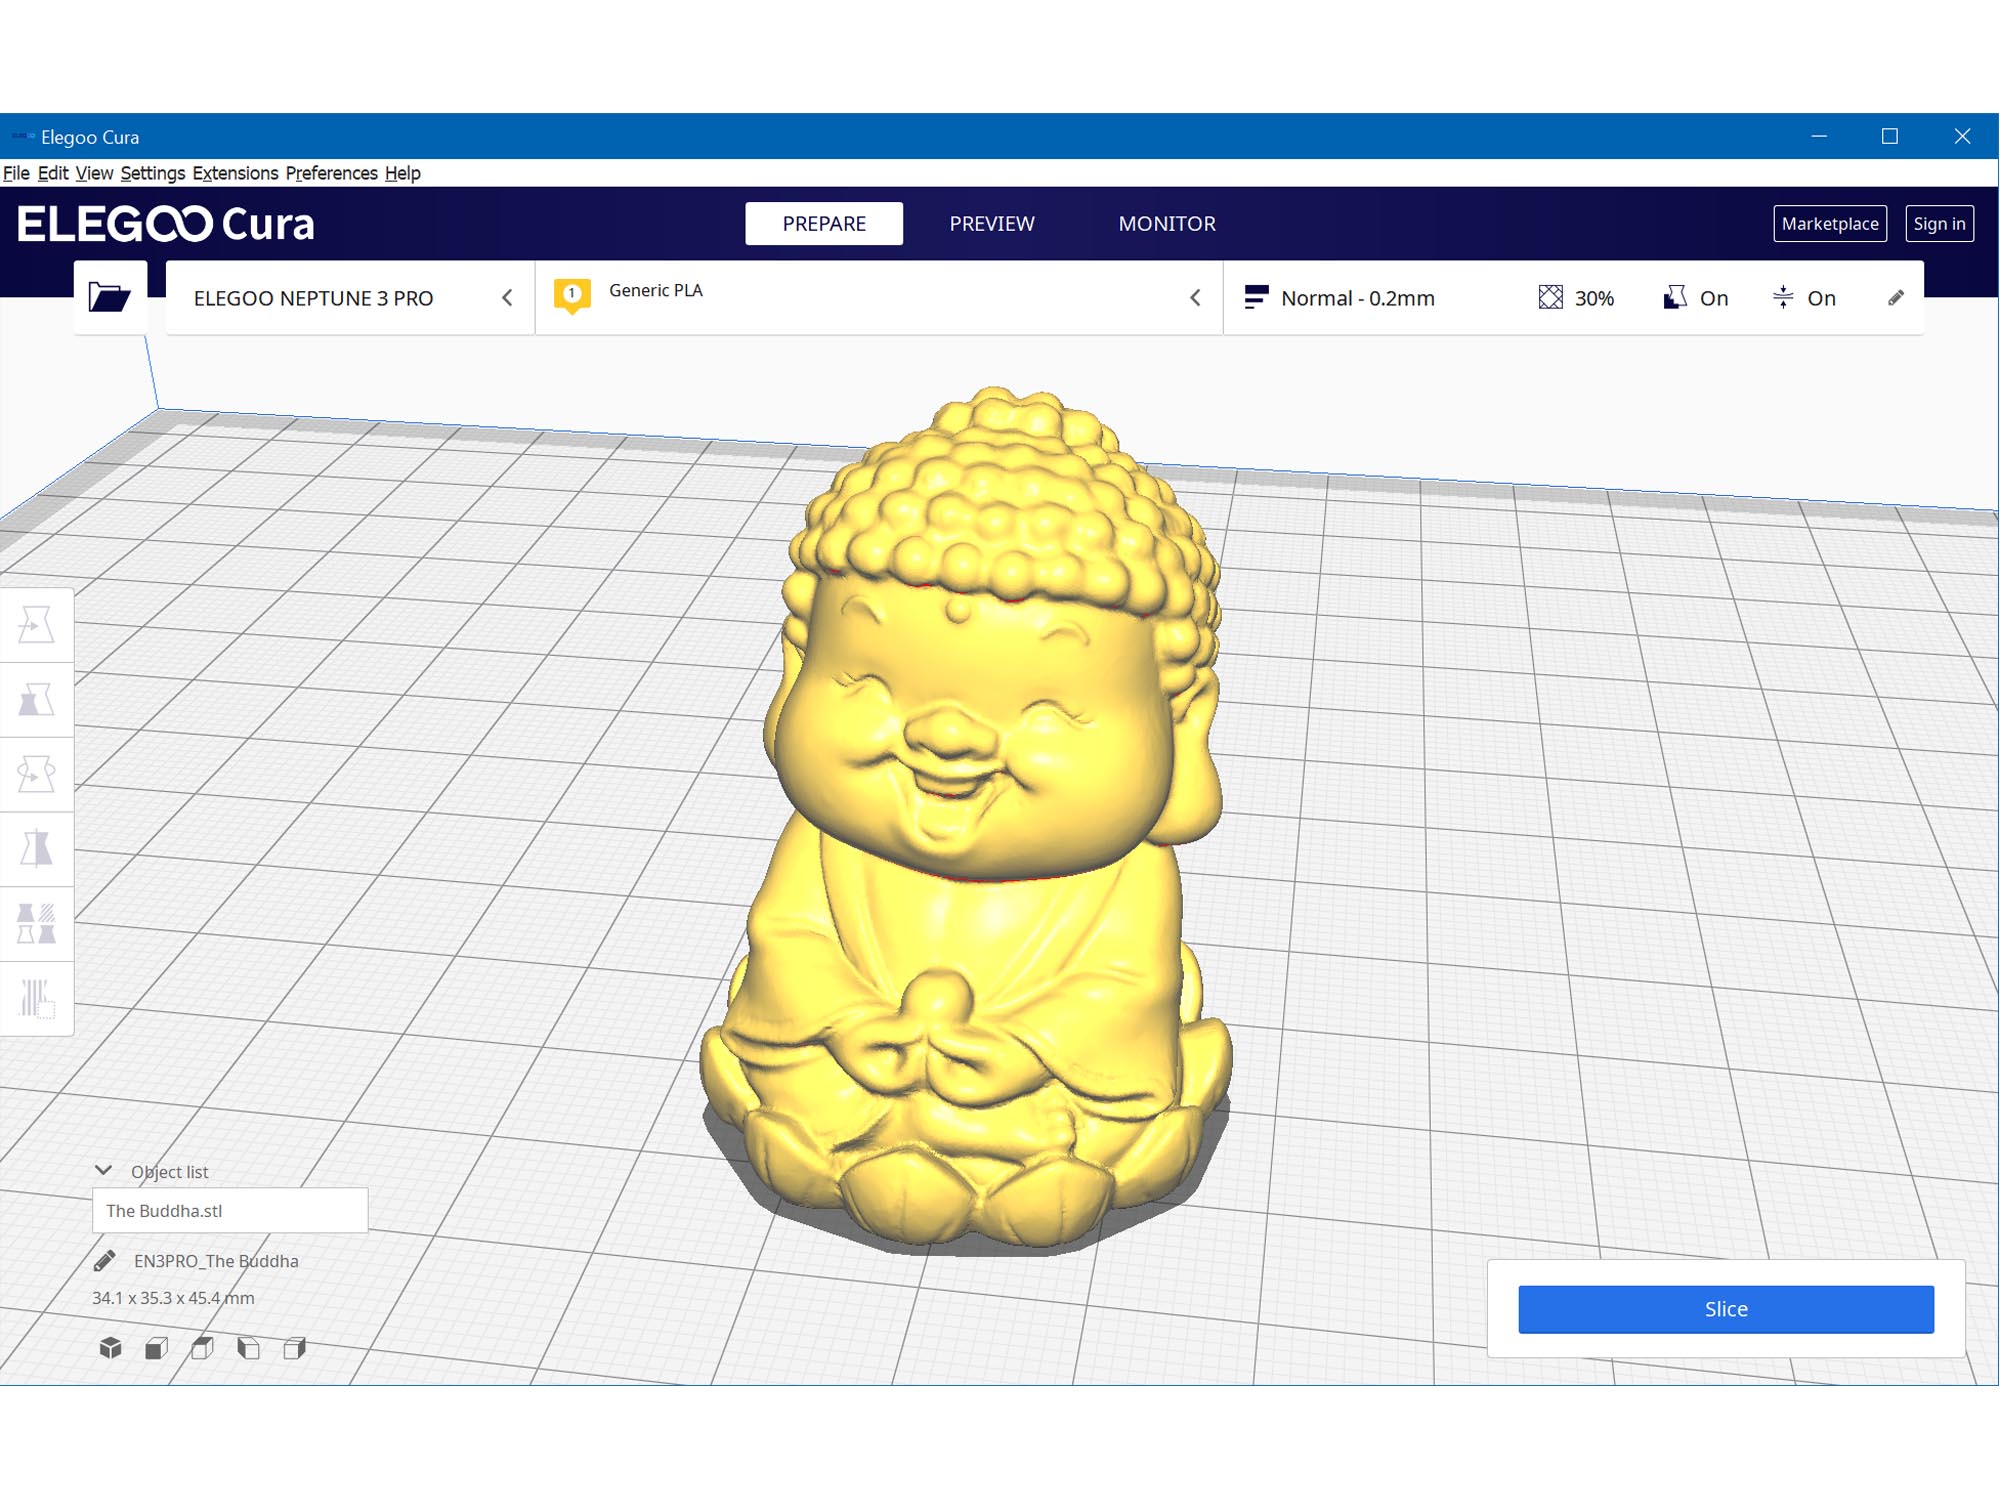The height and width of the screenshot is (1500, 2000).
Task: Switch to the PREPARE stage
Action: pos(824,223)
